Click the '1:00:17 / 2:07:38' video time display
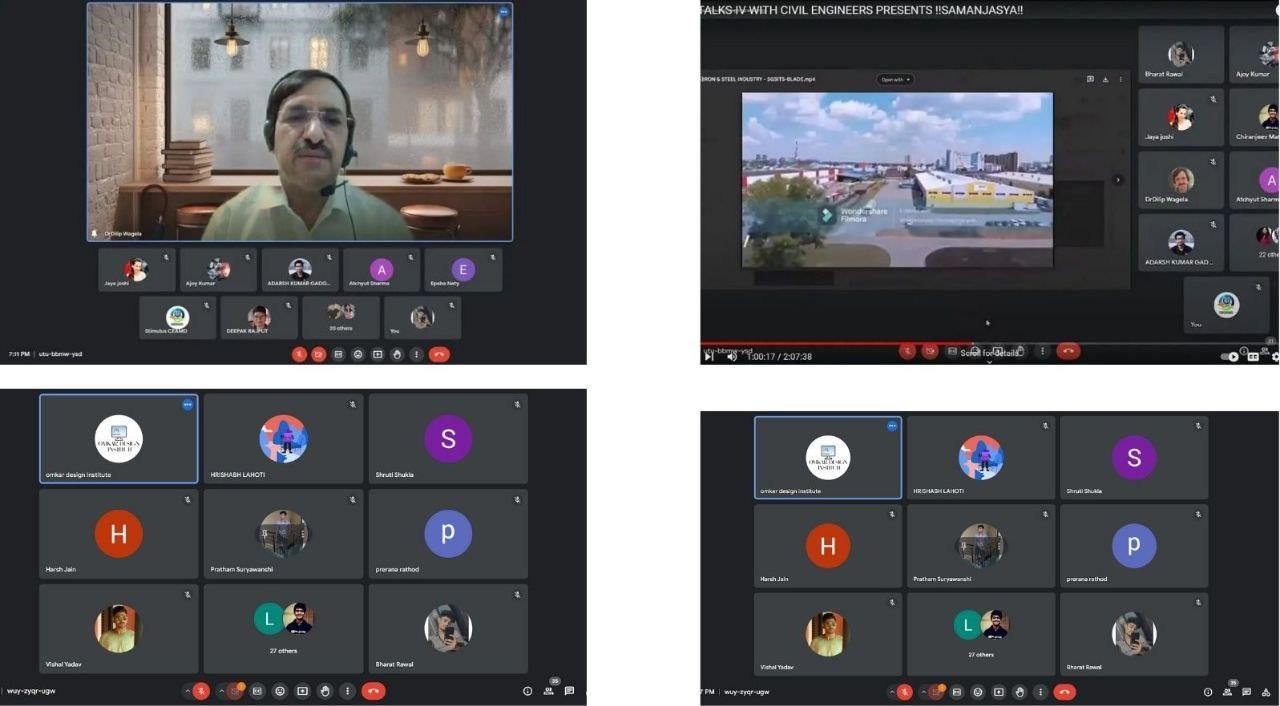 pos(779,357)
